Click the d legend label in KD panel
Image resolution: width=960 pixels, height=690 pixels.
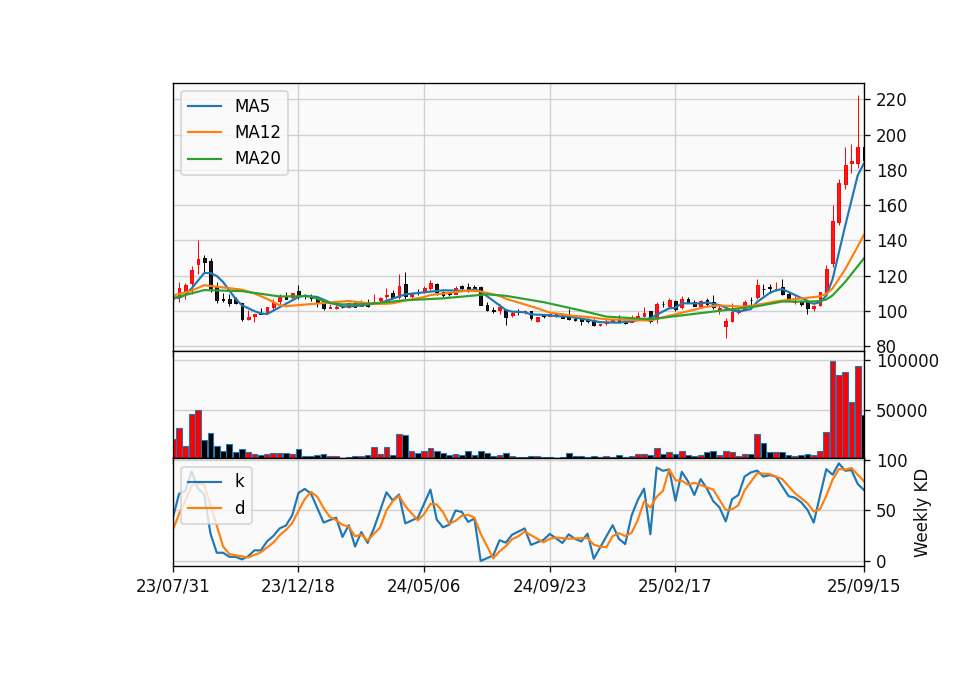(x=239, y=508)
